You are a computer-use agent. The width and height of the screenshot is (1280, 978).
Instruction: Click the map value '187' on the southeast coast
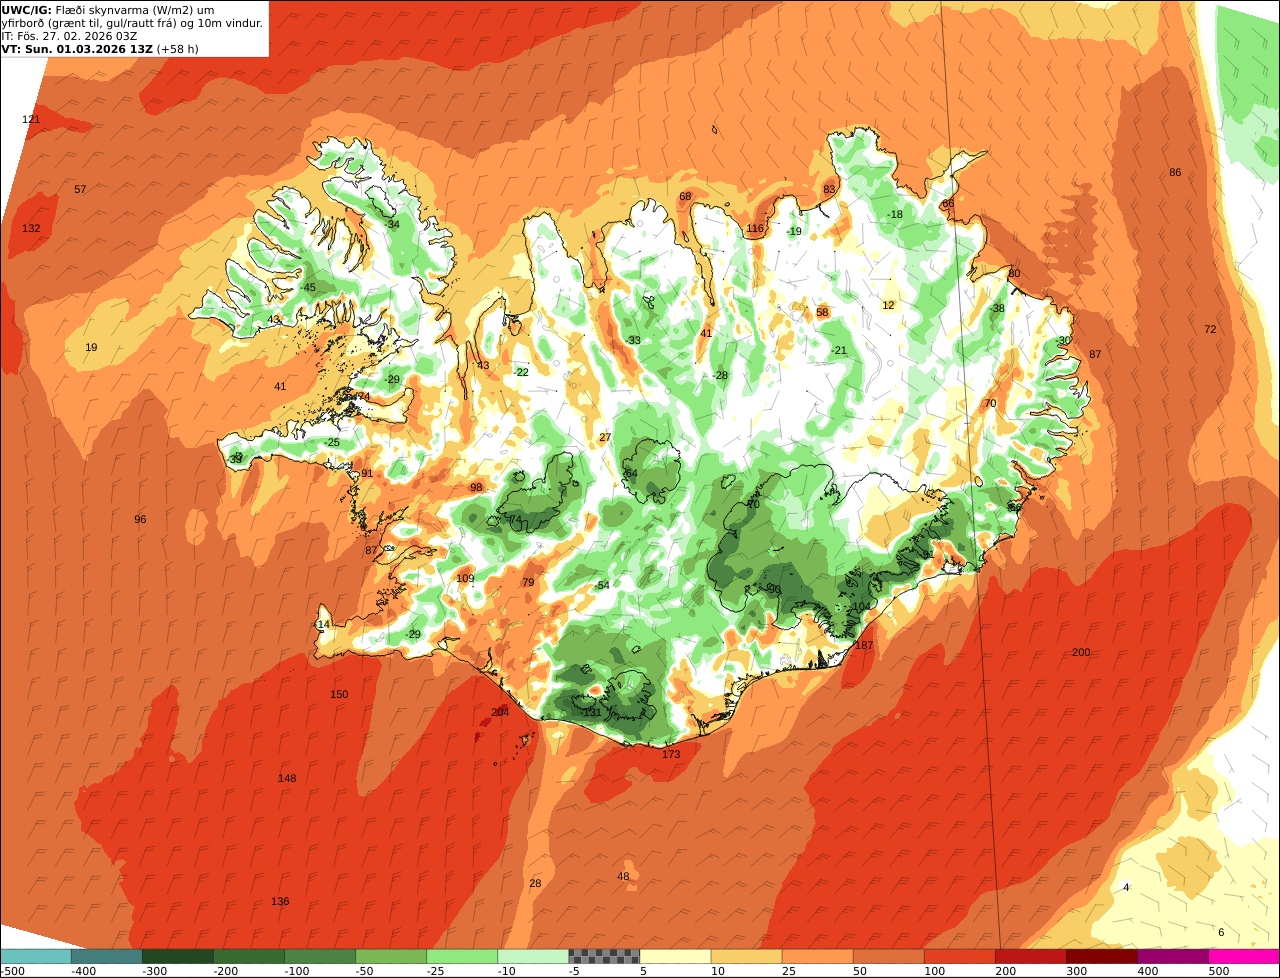pos(864,645)
